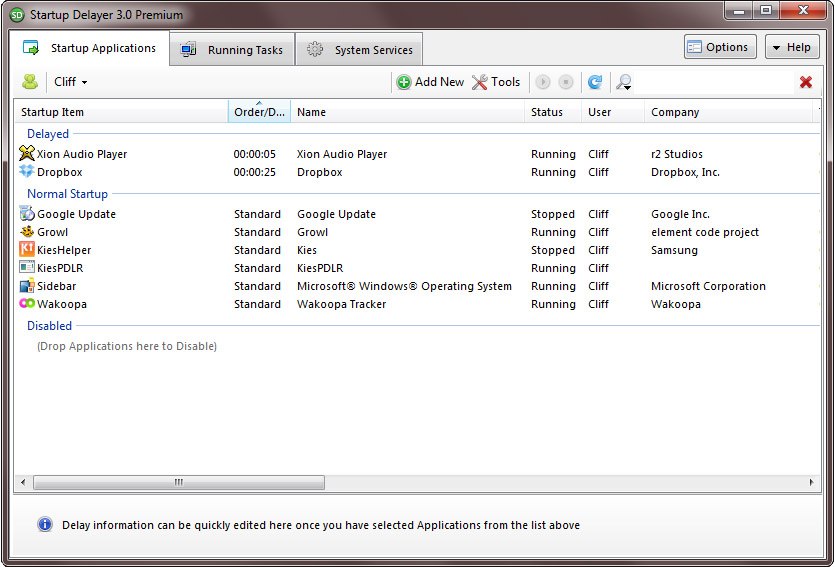Select the Delayed group header

tap(48, 134)
